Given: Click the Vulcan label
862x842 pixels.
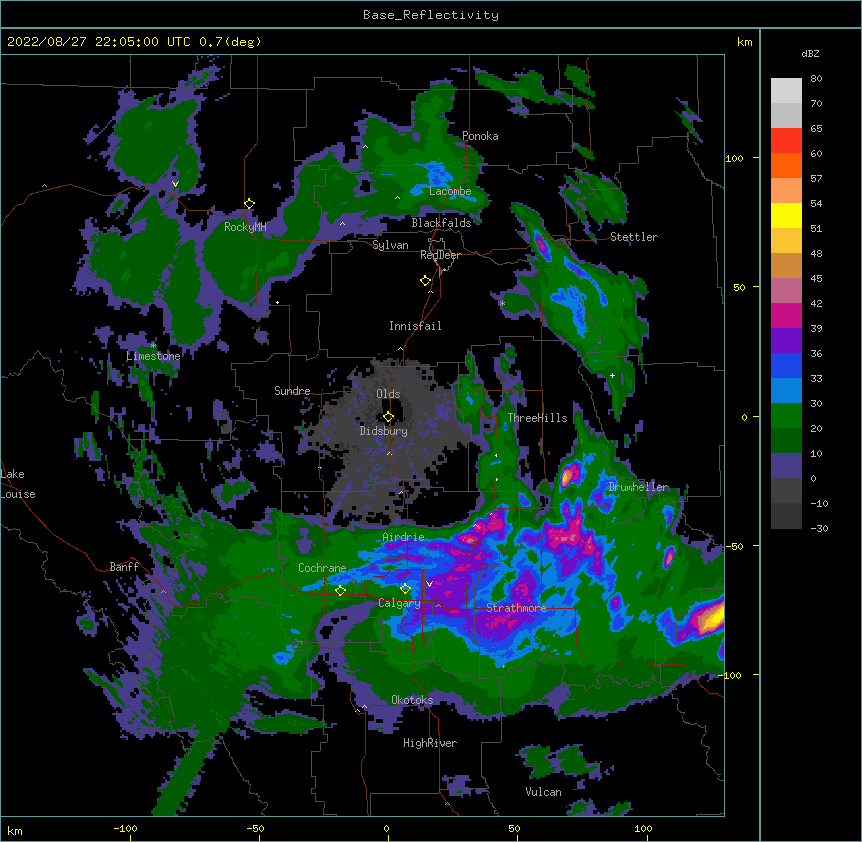Looking at the screenshot, I should (x=543, y=792).
